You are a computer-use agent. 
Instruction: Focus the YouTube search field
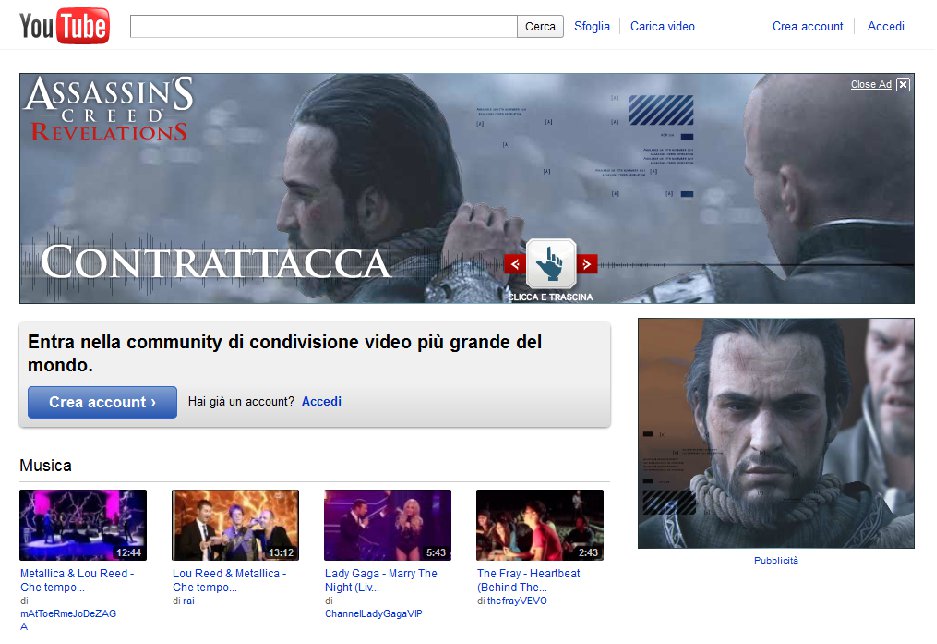323,26
